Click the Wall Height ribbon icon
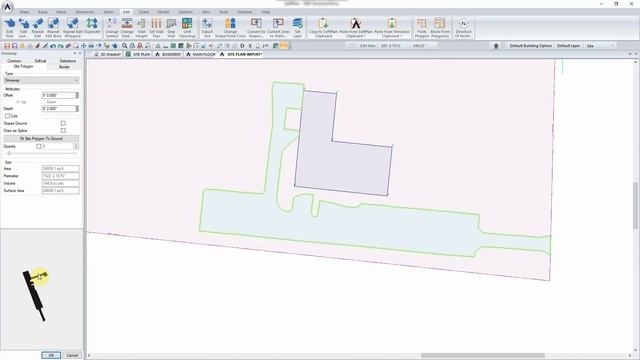The height and width of the screenshot is (360, 640). pyautogui.click(x=141, y=27)
